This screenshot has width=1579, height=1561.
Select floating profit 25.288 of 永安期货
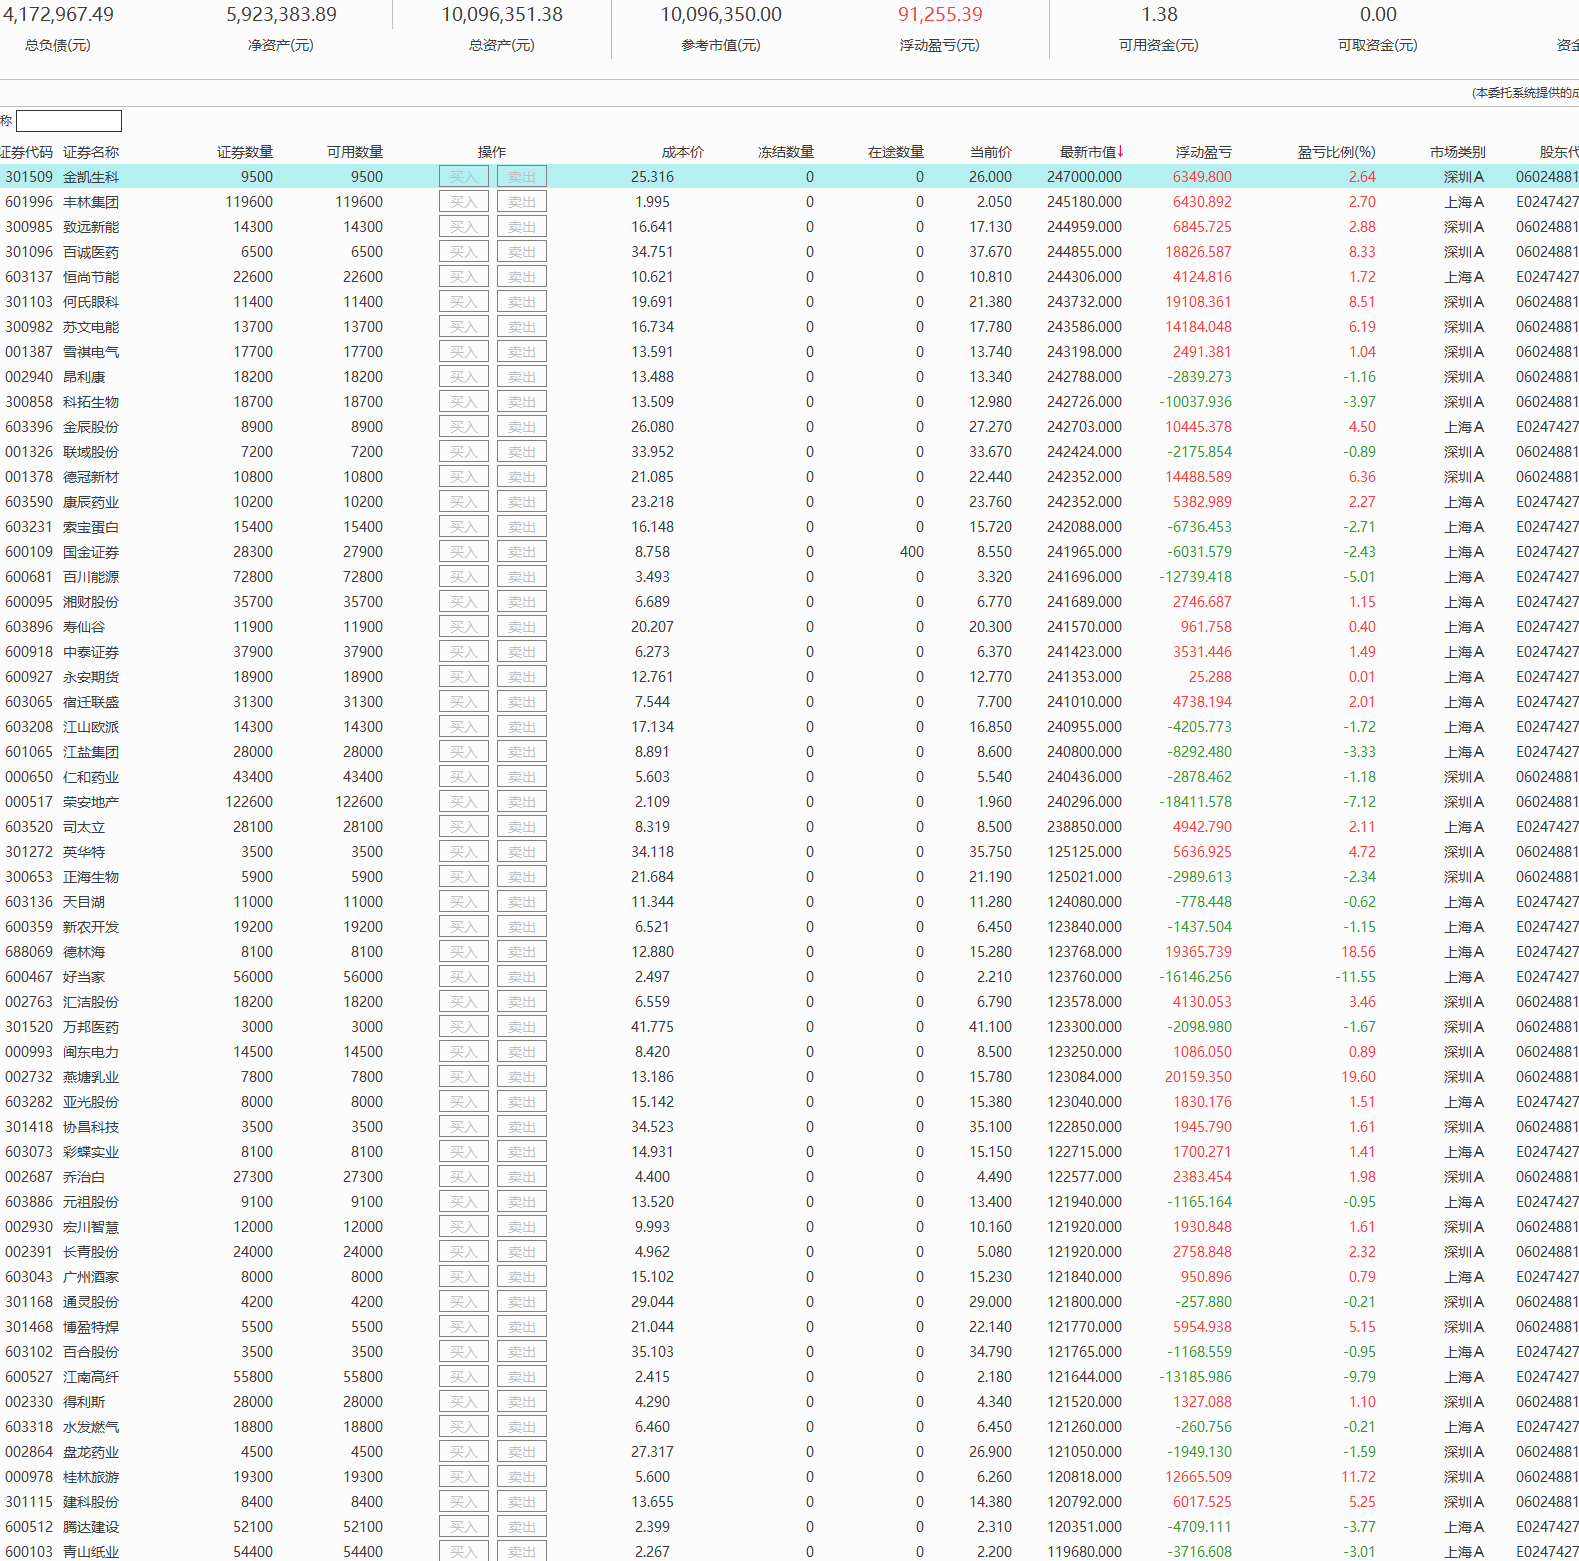[1210, 677]
